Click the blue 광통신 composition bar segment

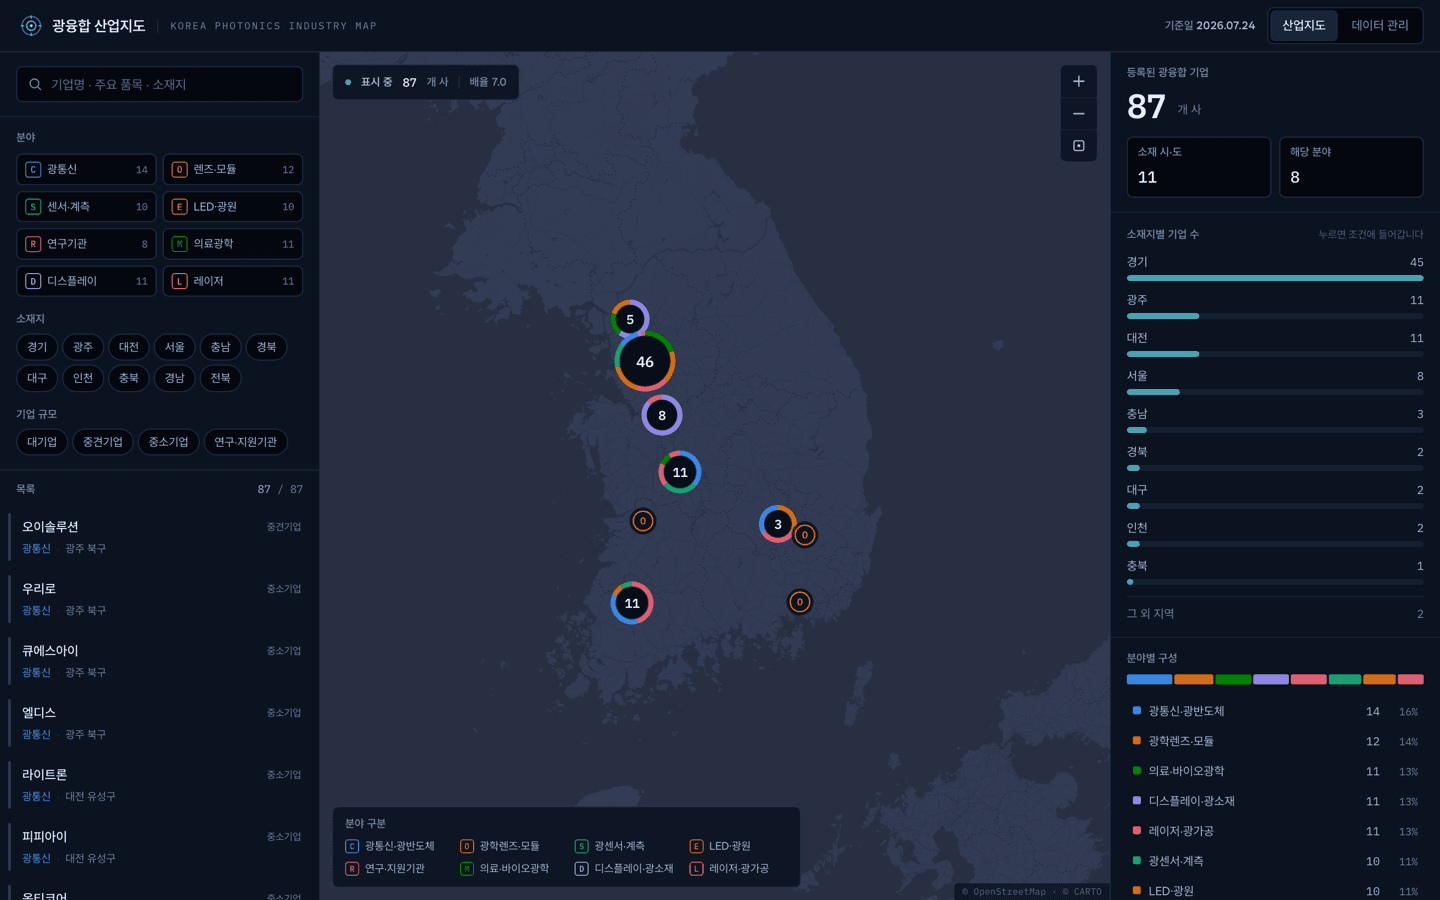[x=1149, y=679]
